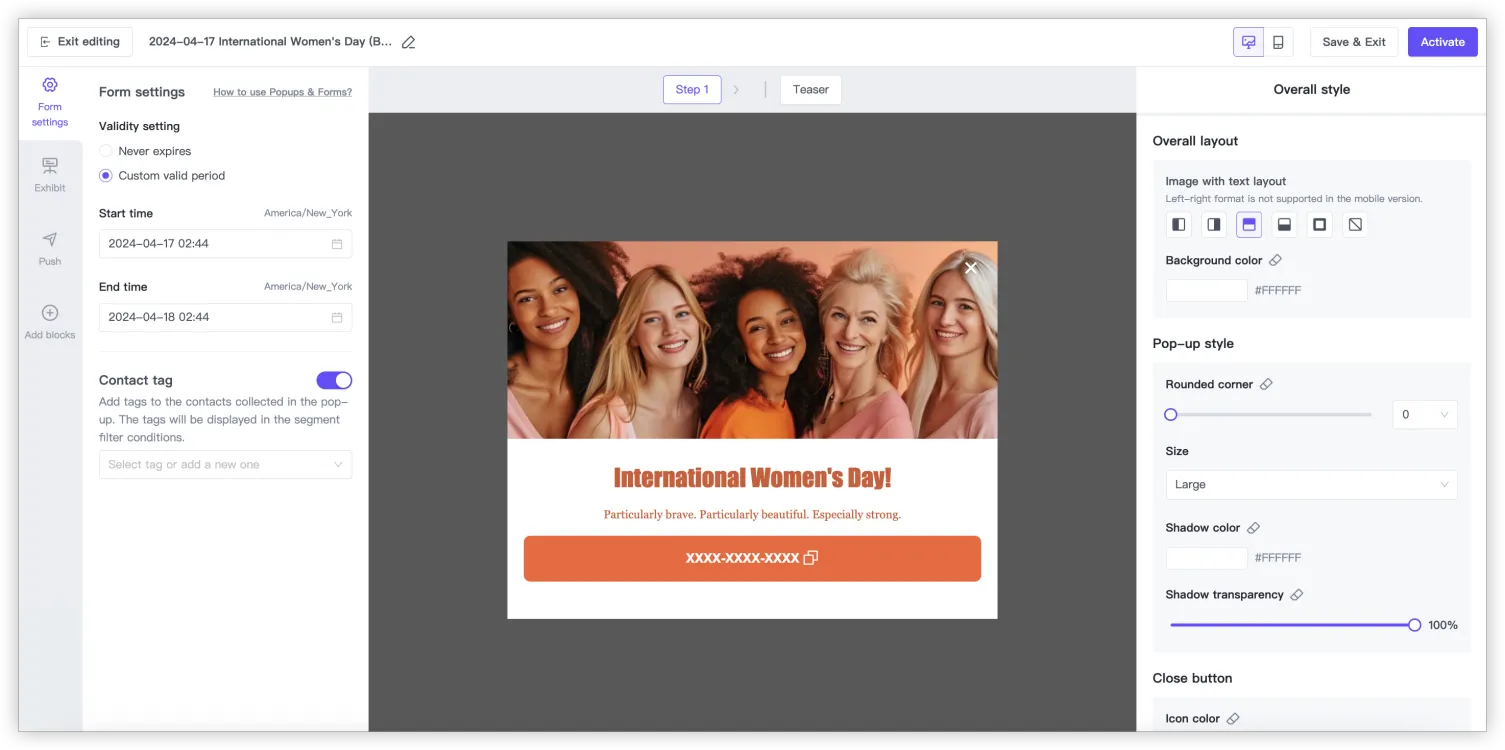The height and width of the screenshot is (750, 1505).
Task: Expand the rounded corner value dropdown
Action: [1424, 415]
